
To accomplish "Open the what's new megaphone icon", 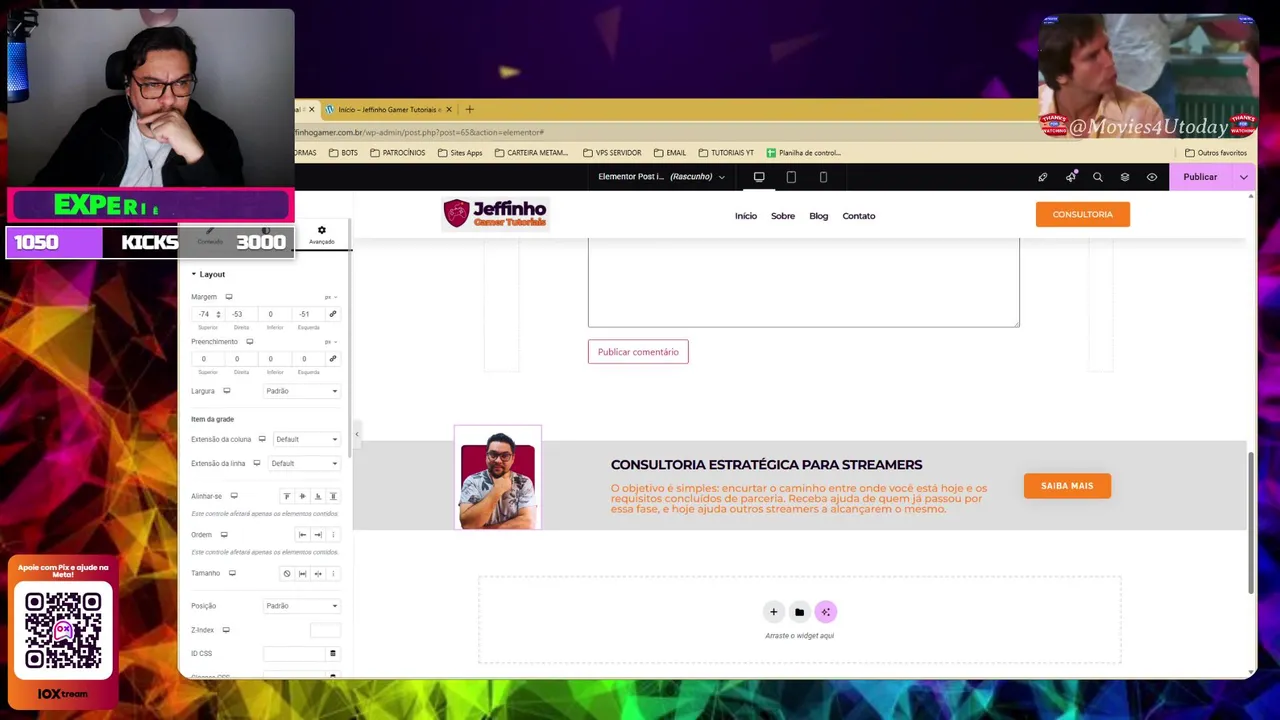I will coord(1070,177).
